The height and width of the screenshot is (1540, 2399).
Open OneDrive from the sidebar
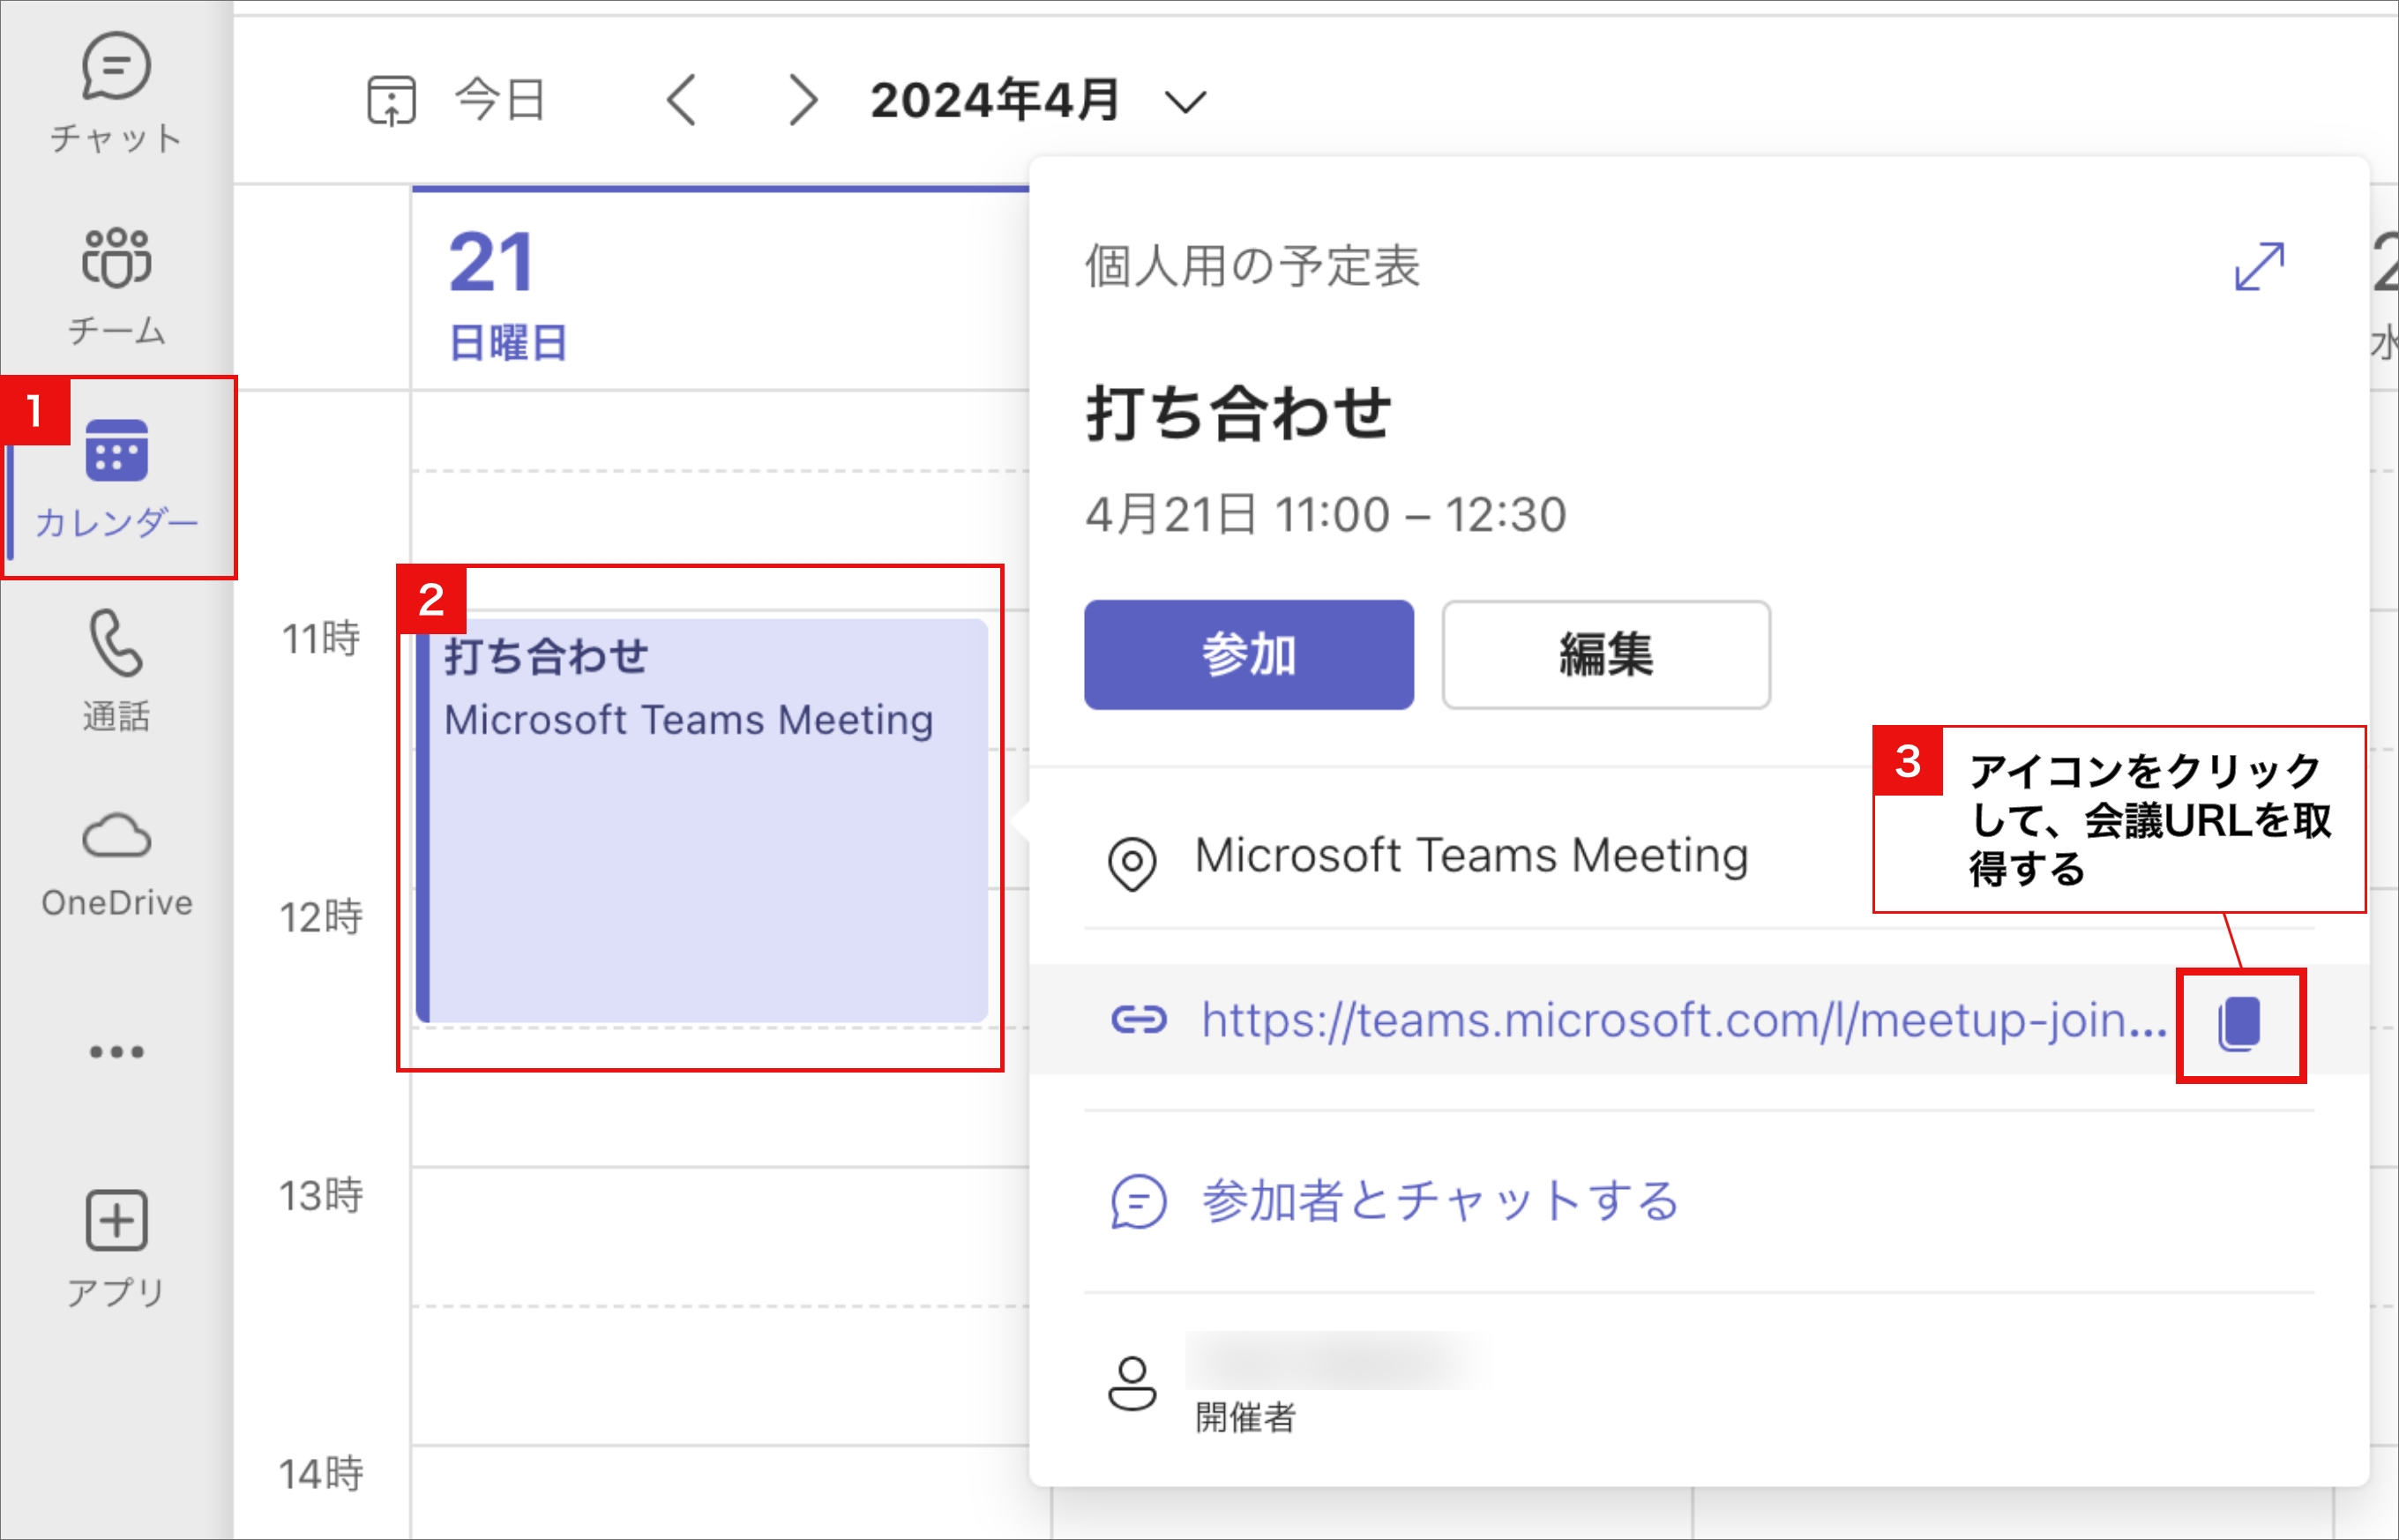(x=116, y=864)
